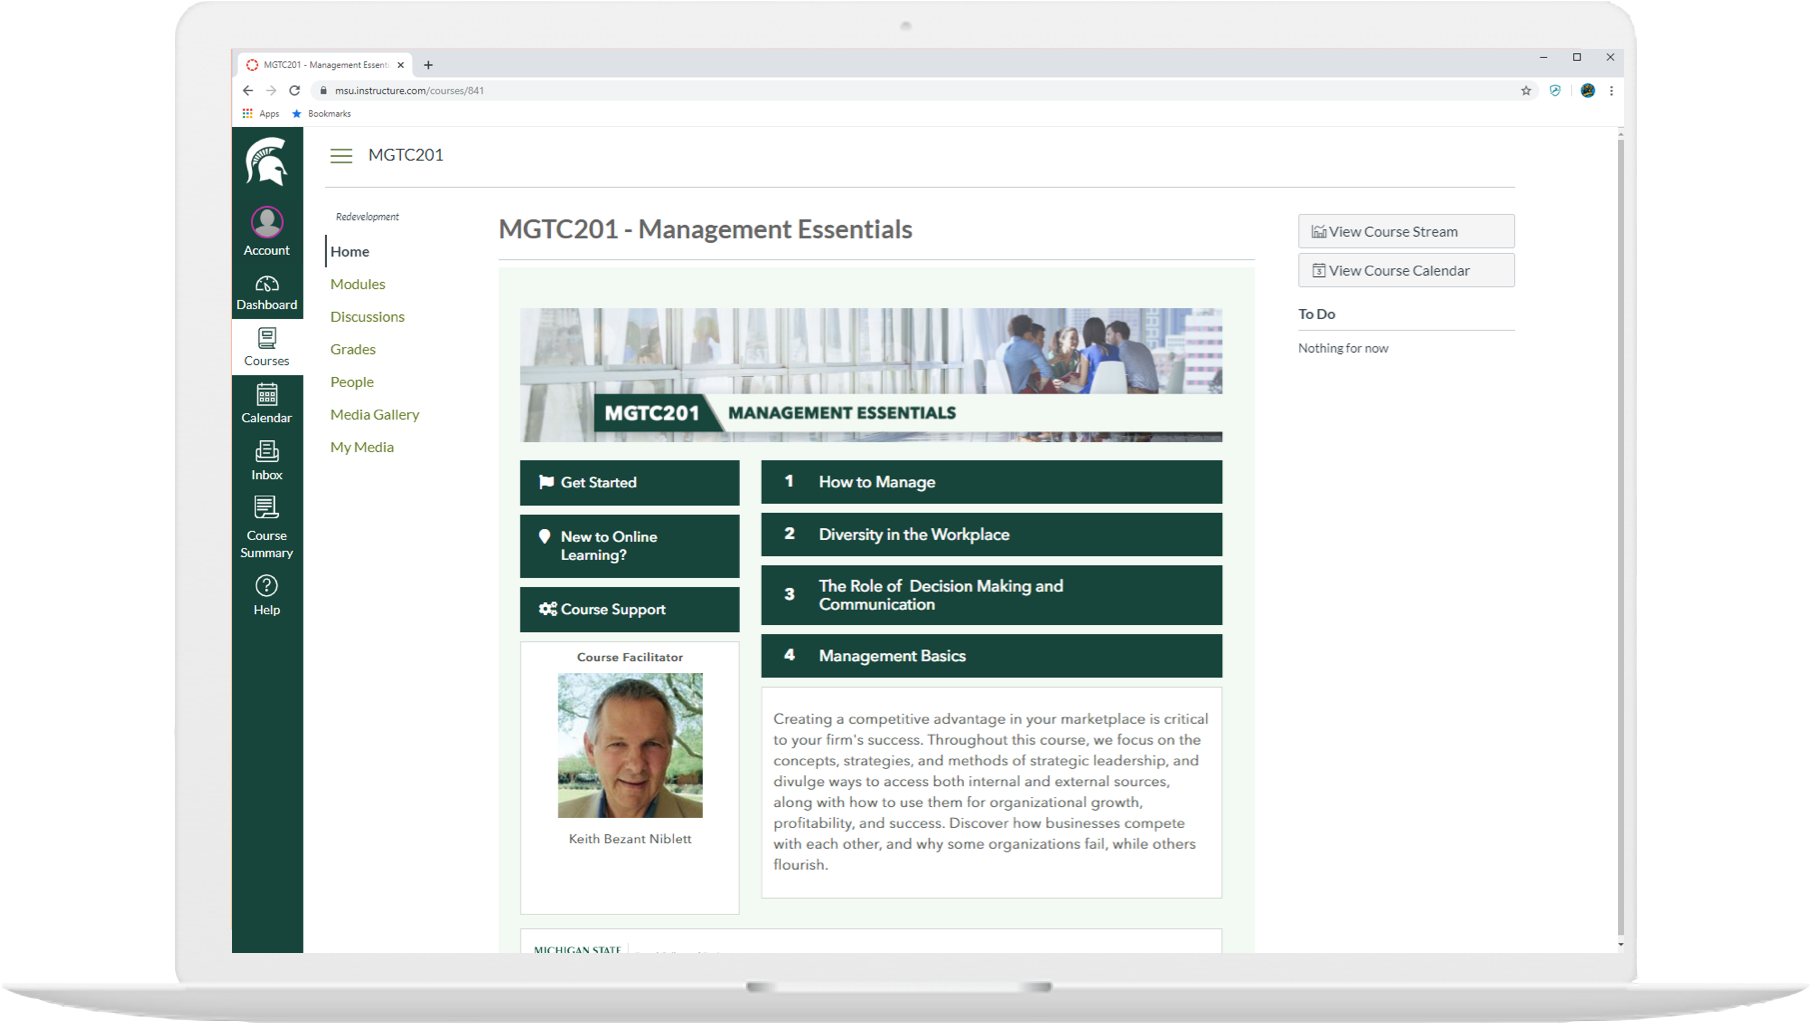Image resolution: width=1811 pixels, height=1024 pixels.
Task: Click the Get Started flag button
Action: click(630, 482)
